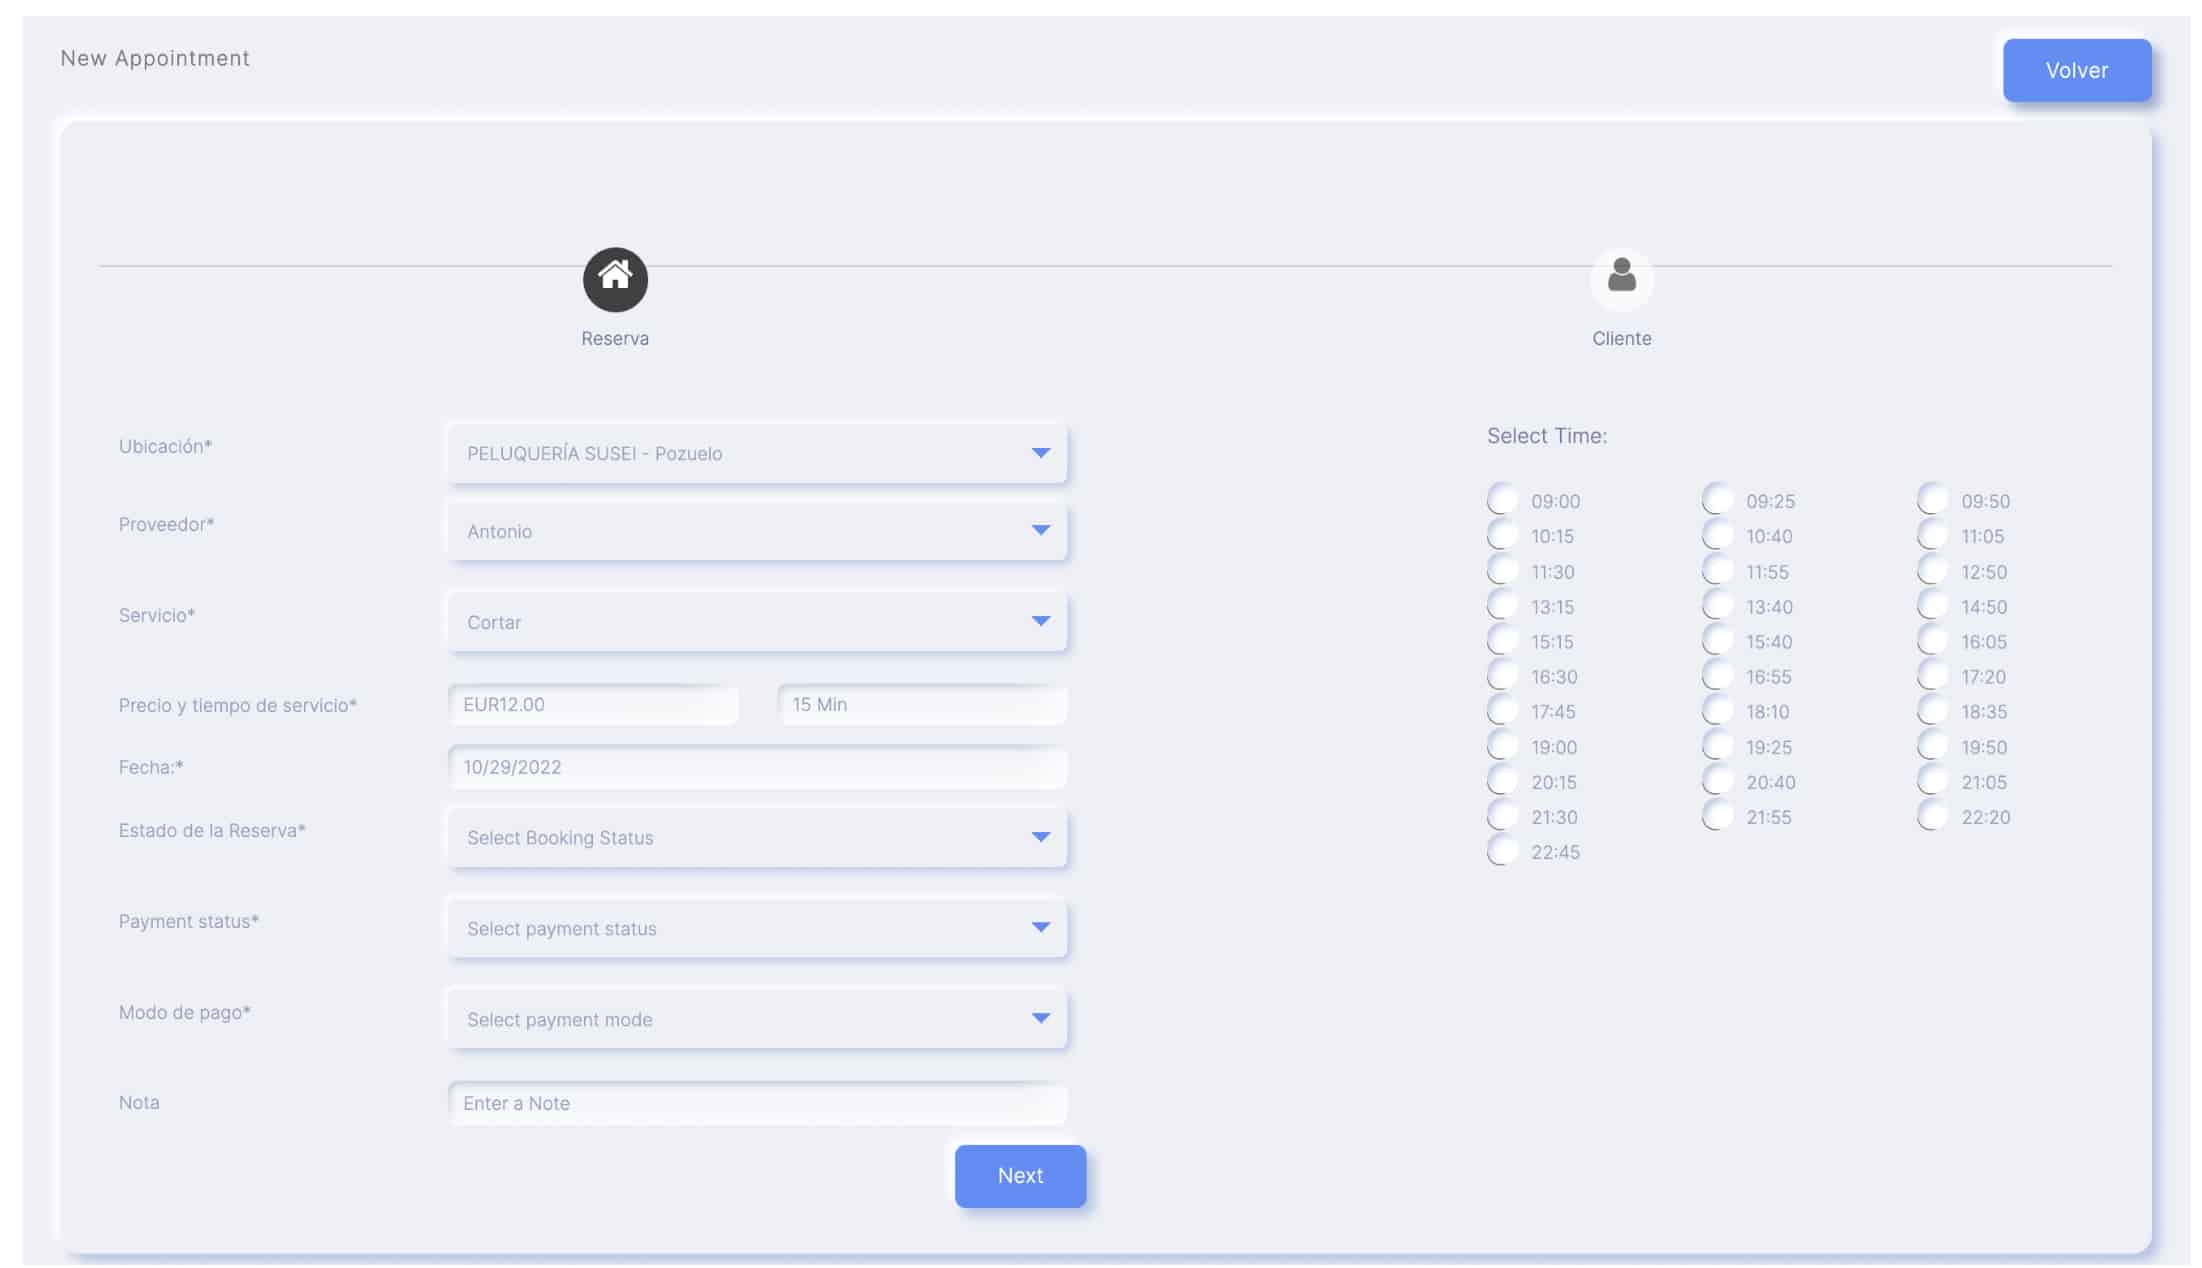Click the 'Fecha:*' label
Screen dimensions: 2202x1268
tap(151, 767)
